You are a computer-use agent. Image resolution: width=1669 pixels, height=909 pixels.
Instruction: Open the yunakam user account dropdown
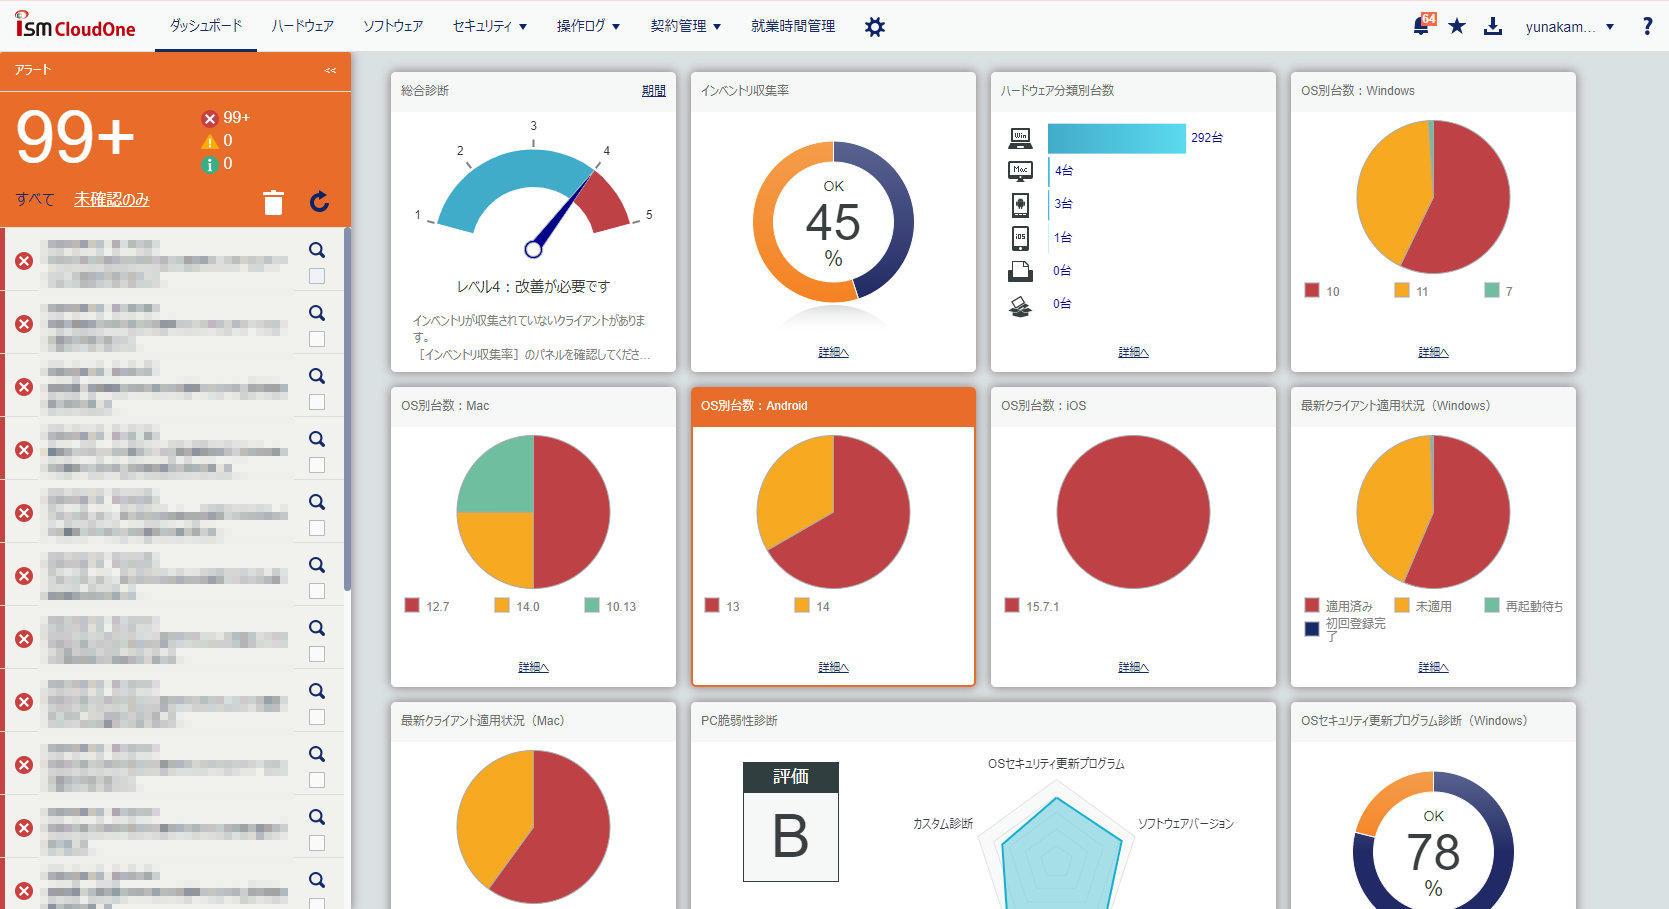point(1569,27)
